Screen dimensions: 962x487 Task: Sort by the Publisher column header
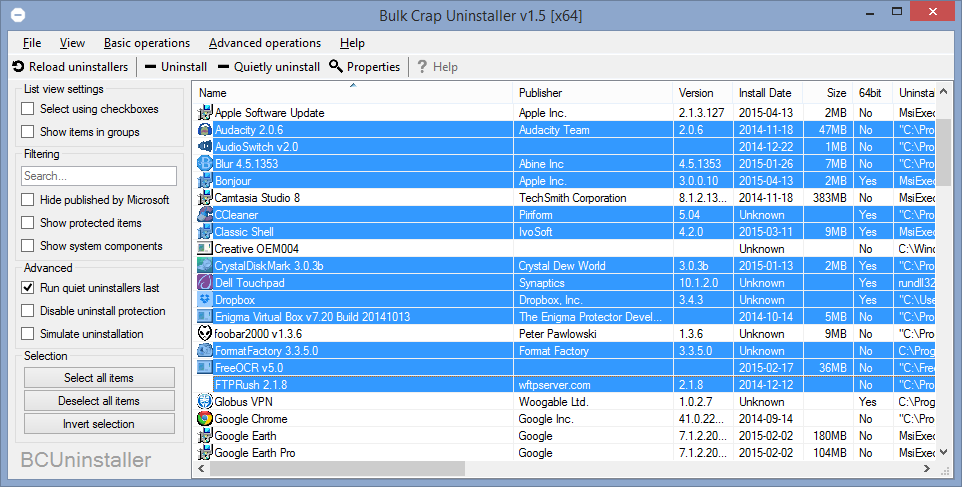(593, 93)
